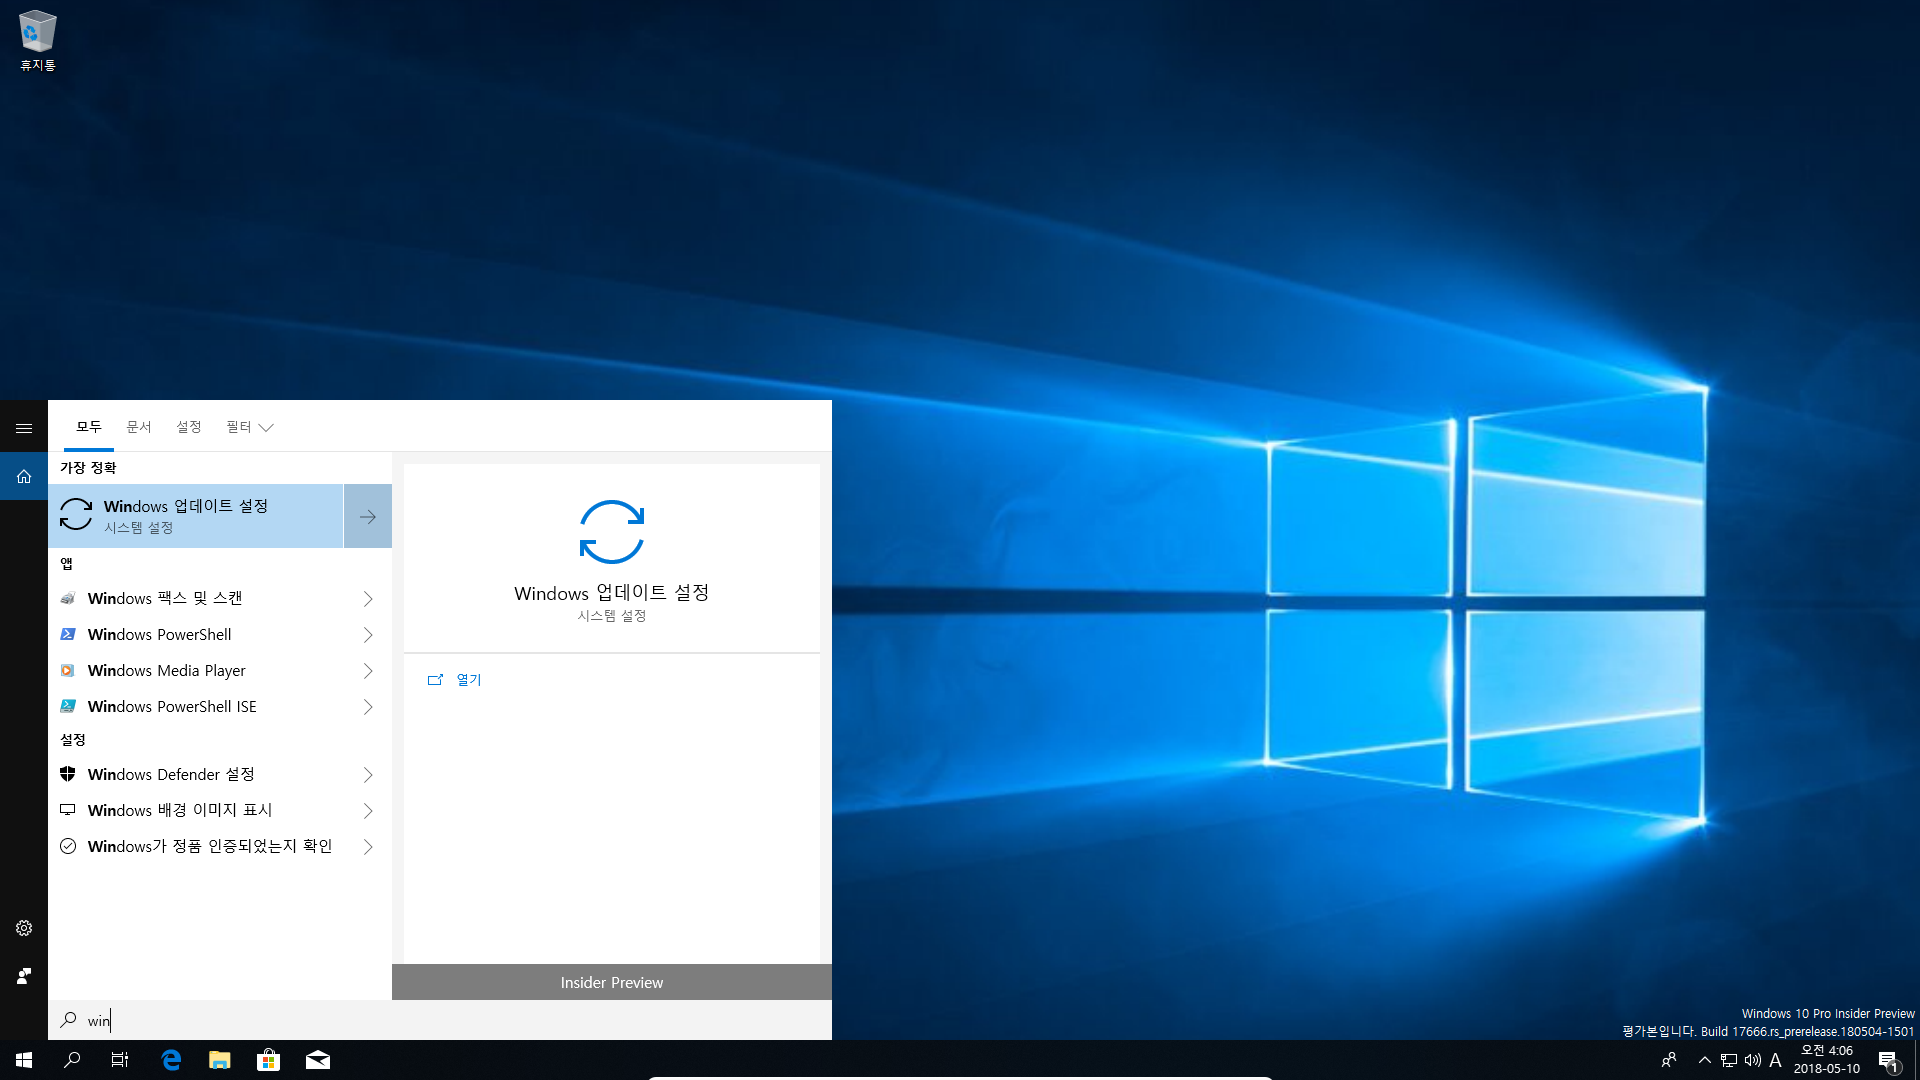
Task: Open the Action Center notification icon
Action: [x=1888, y=1060]
